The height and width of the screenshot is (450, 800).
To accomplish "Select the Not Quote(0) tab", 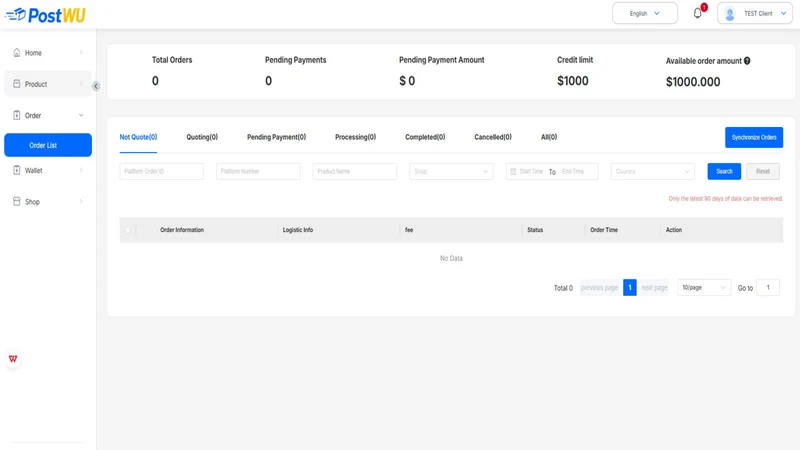I will tap(138, 137).
